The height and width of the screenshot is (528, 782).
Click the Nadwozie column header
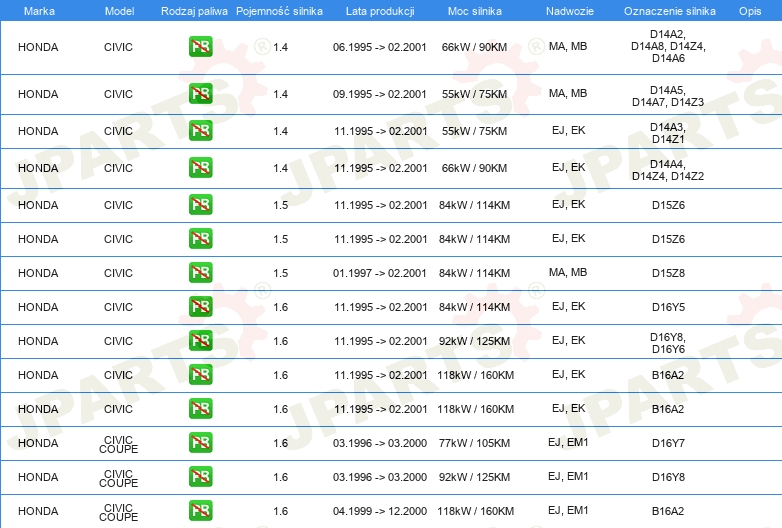[x=569, y=10]
